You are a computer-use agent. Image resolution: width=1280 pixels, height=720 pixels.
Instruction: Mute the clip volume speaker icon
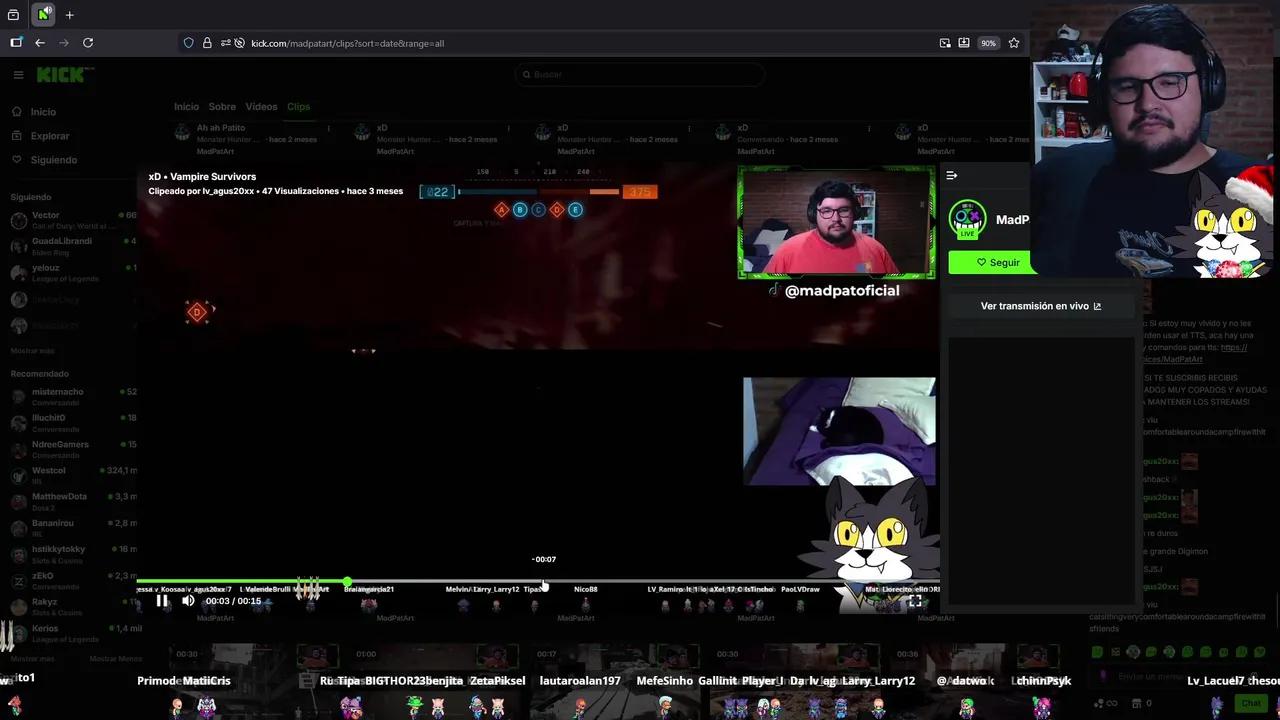click(x=188, y=601)
